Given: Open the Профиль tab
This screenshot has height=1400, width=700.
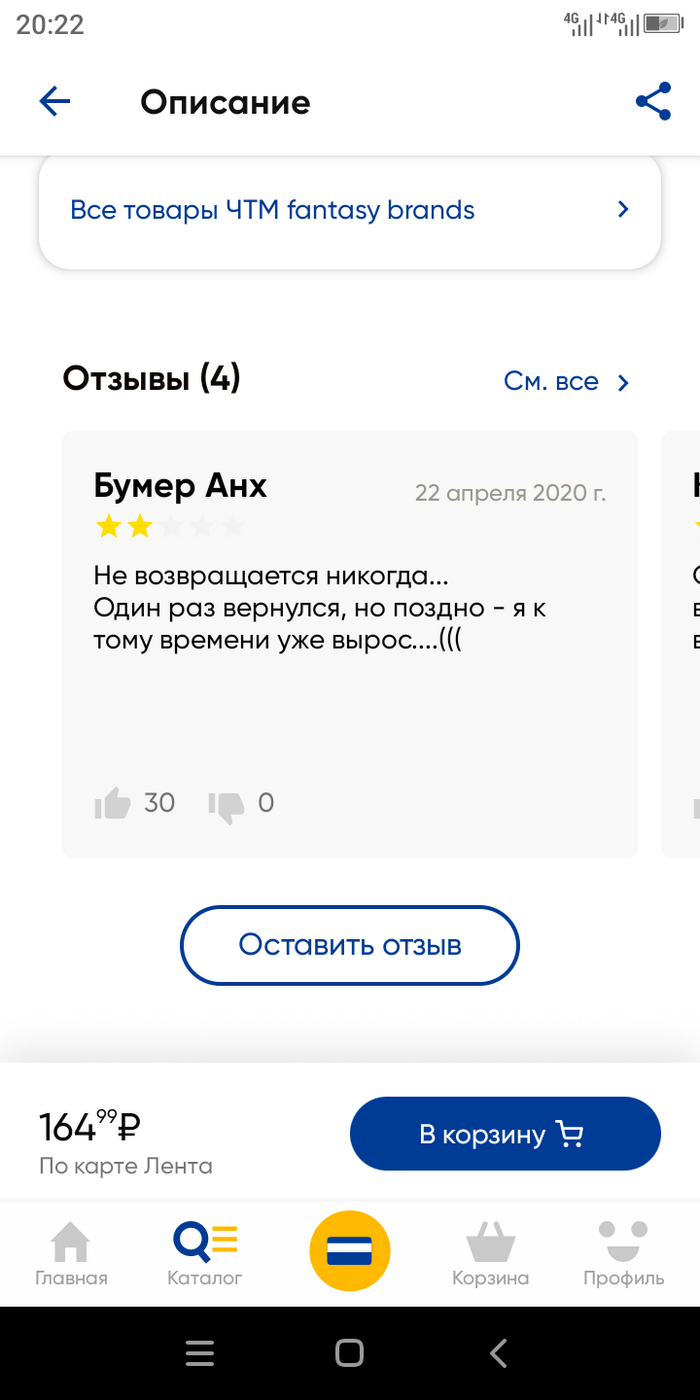Looking at the screenshot, I should coord(623,1254).
